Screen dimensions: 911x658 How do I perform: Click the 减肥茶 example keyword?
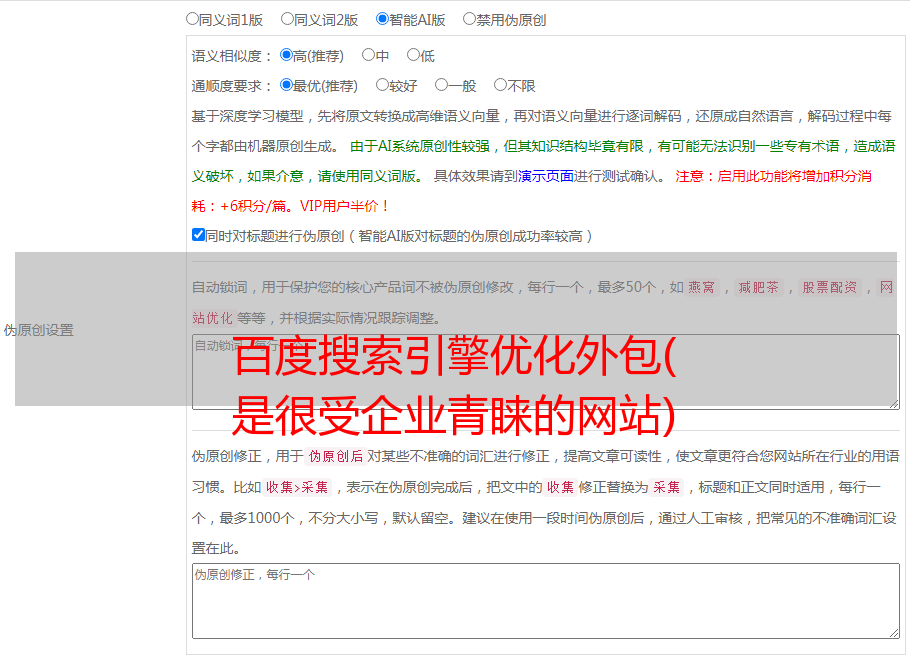click(759, 287)
